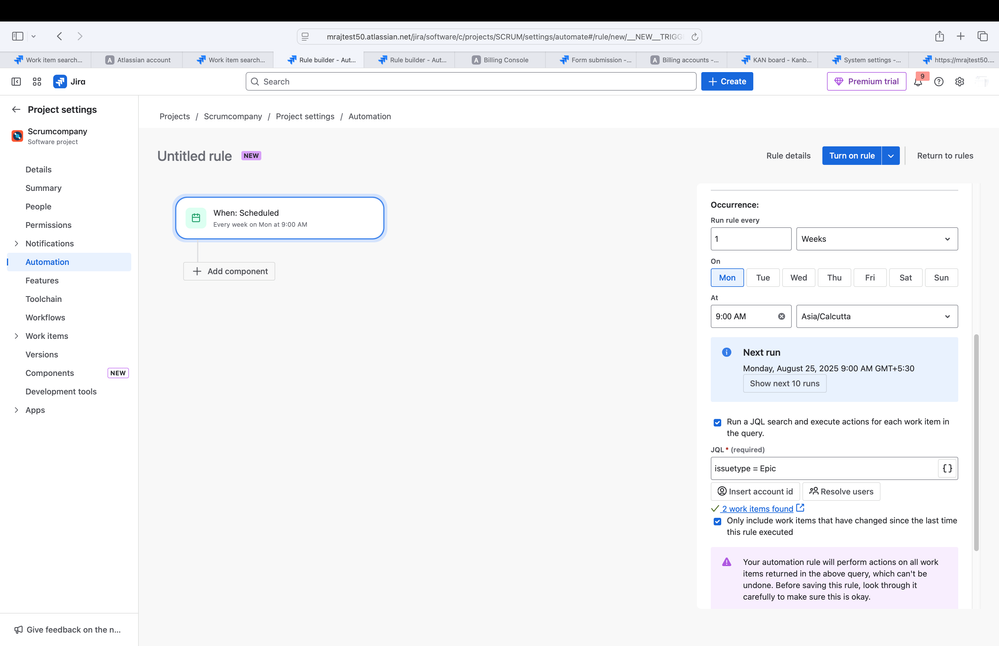Screen dimensions: 999x646
Task: Expand Work items in sidebar
Action: tap(17, 336)
